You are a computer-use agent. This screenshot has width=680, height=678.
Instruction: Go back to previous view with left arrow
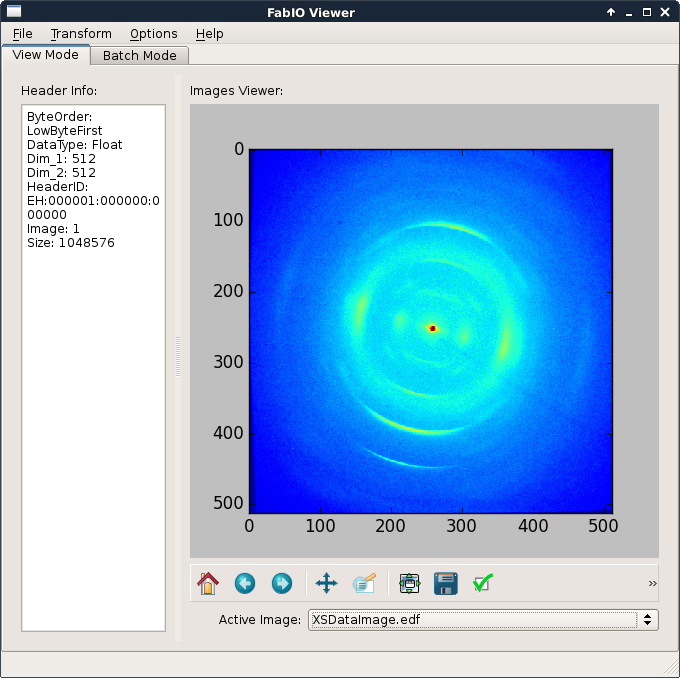[245, 583]
